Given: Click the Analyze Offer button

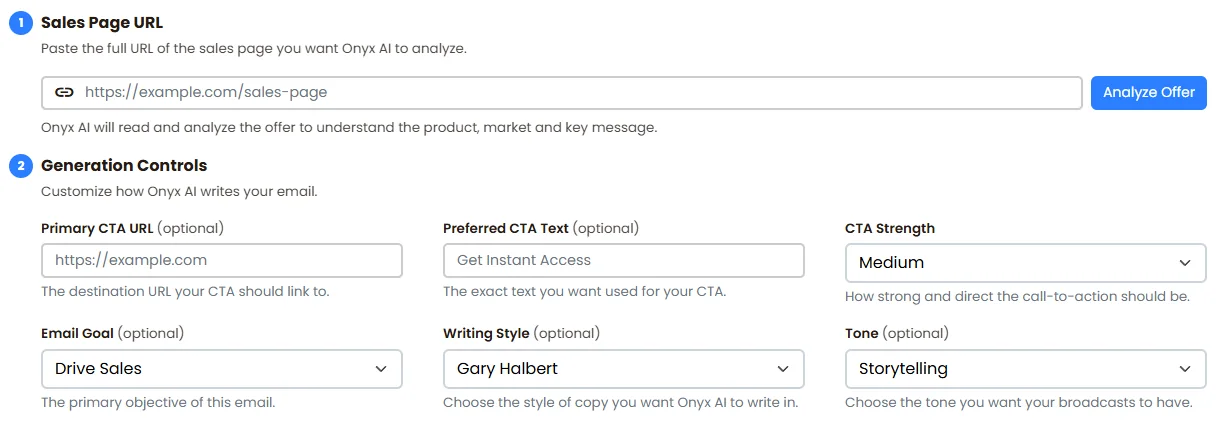Looking at the screenshot, I should (1149, 92).
